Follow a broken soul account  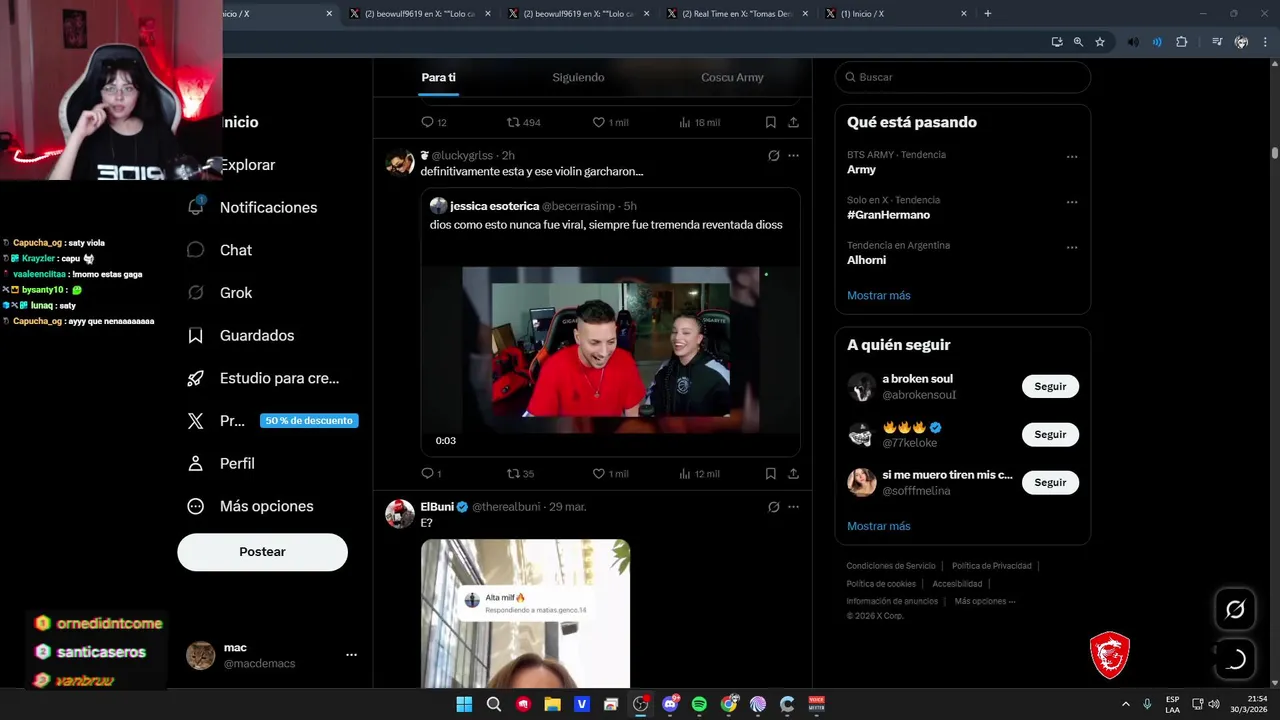point(1050,387)
